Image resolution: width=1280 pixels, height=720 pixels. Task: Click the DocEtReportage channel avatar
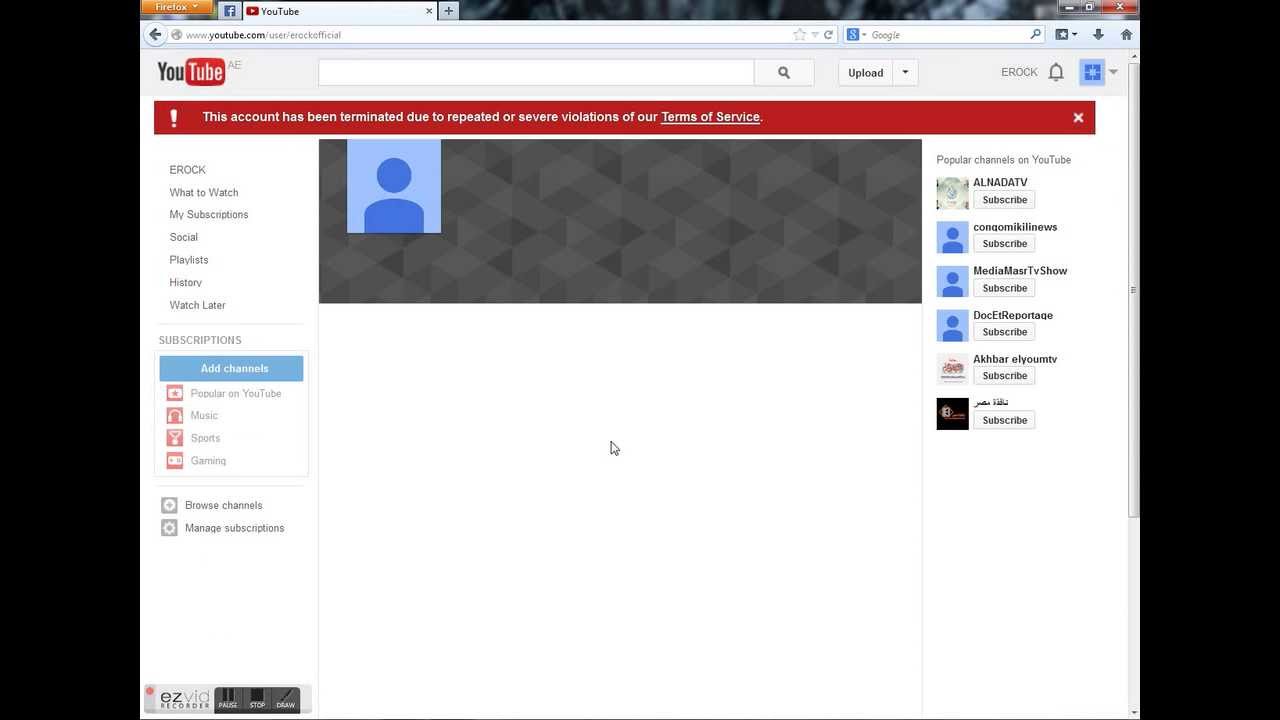tap(953, 325)
